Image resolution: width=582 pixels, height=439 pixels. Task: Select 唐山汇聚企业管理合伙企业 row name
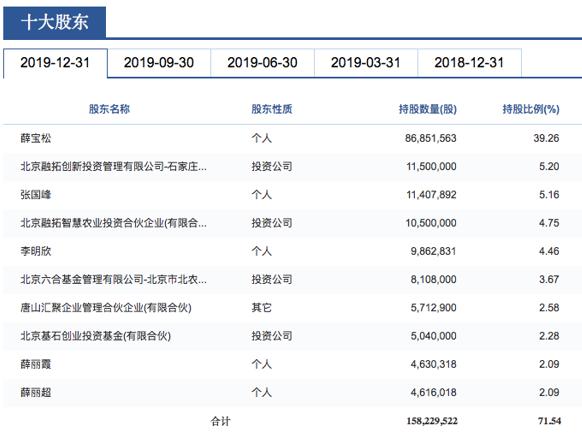(x=106, y=308)
